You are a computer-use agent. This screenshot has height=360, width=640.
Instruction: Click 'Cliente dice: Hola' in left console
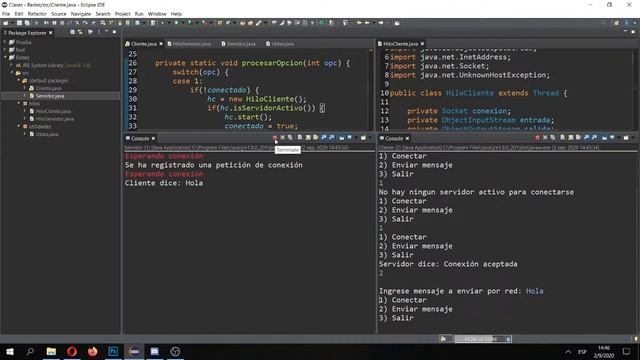(x=164, y=183)
